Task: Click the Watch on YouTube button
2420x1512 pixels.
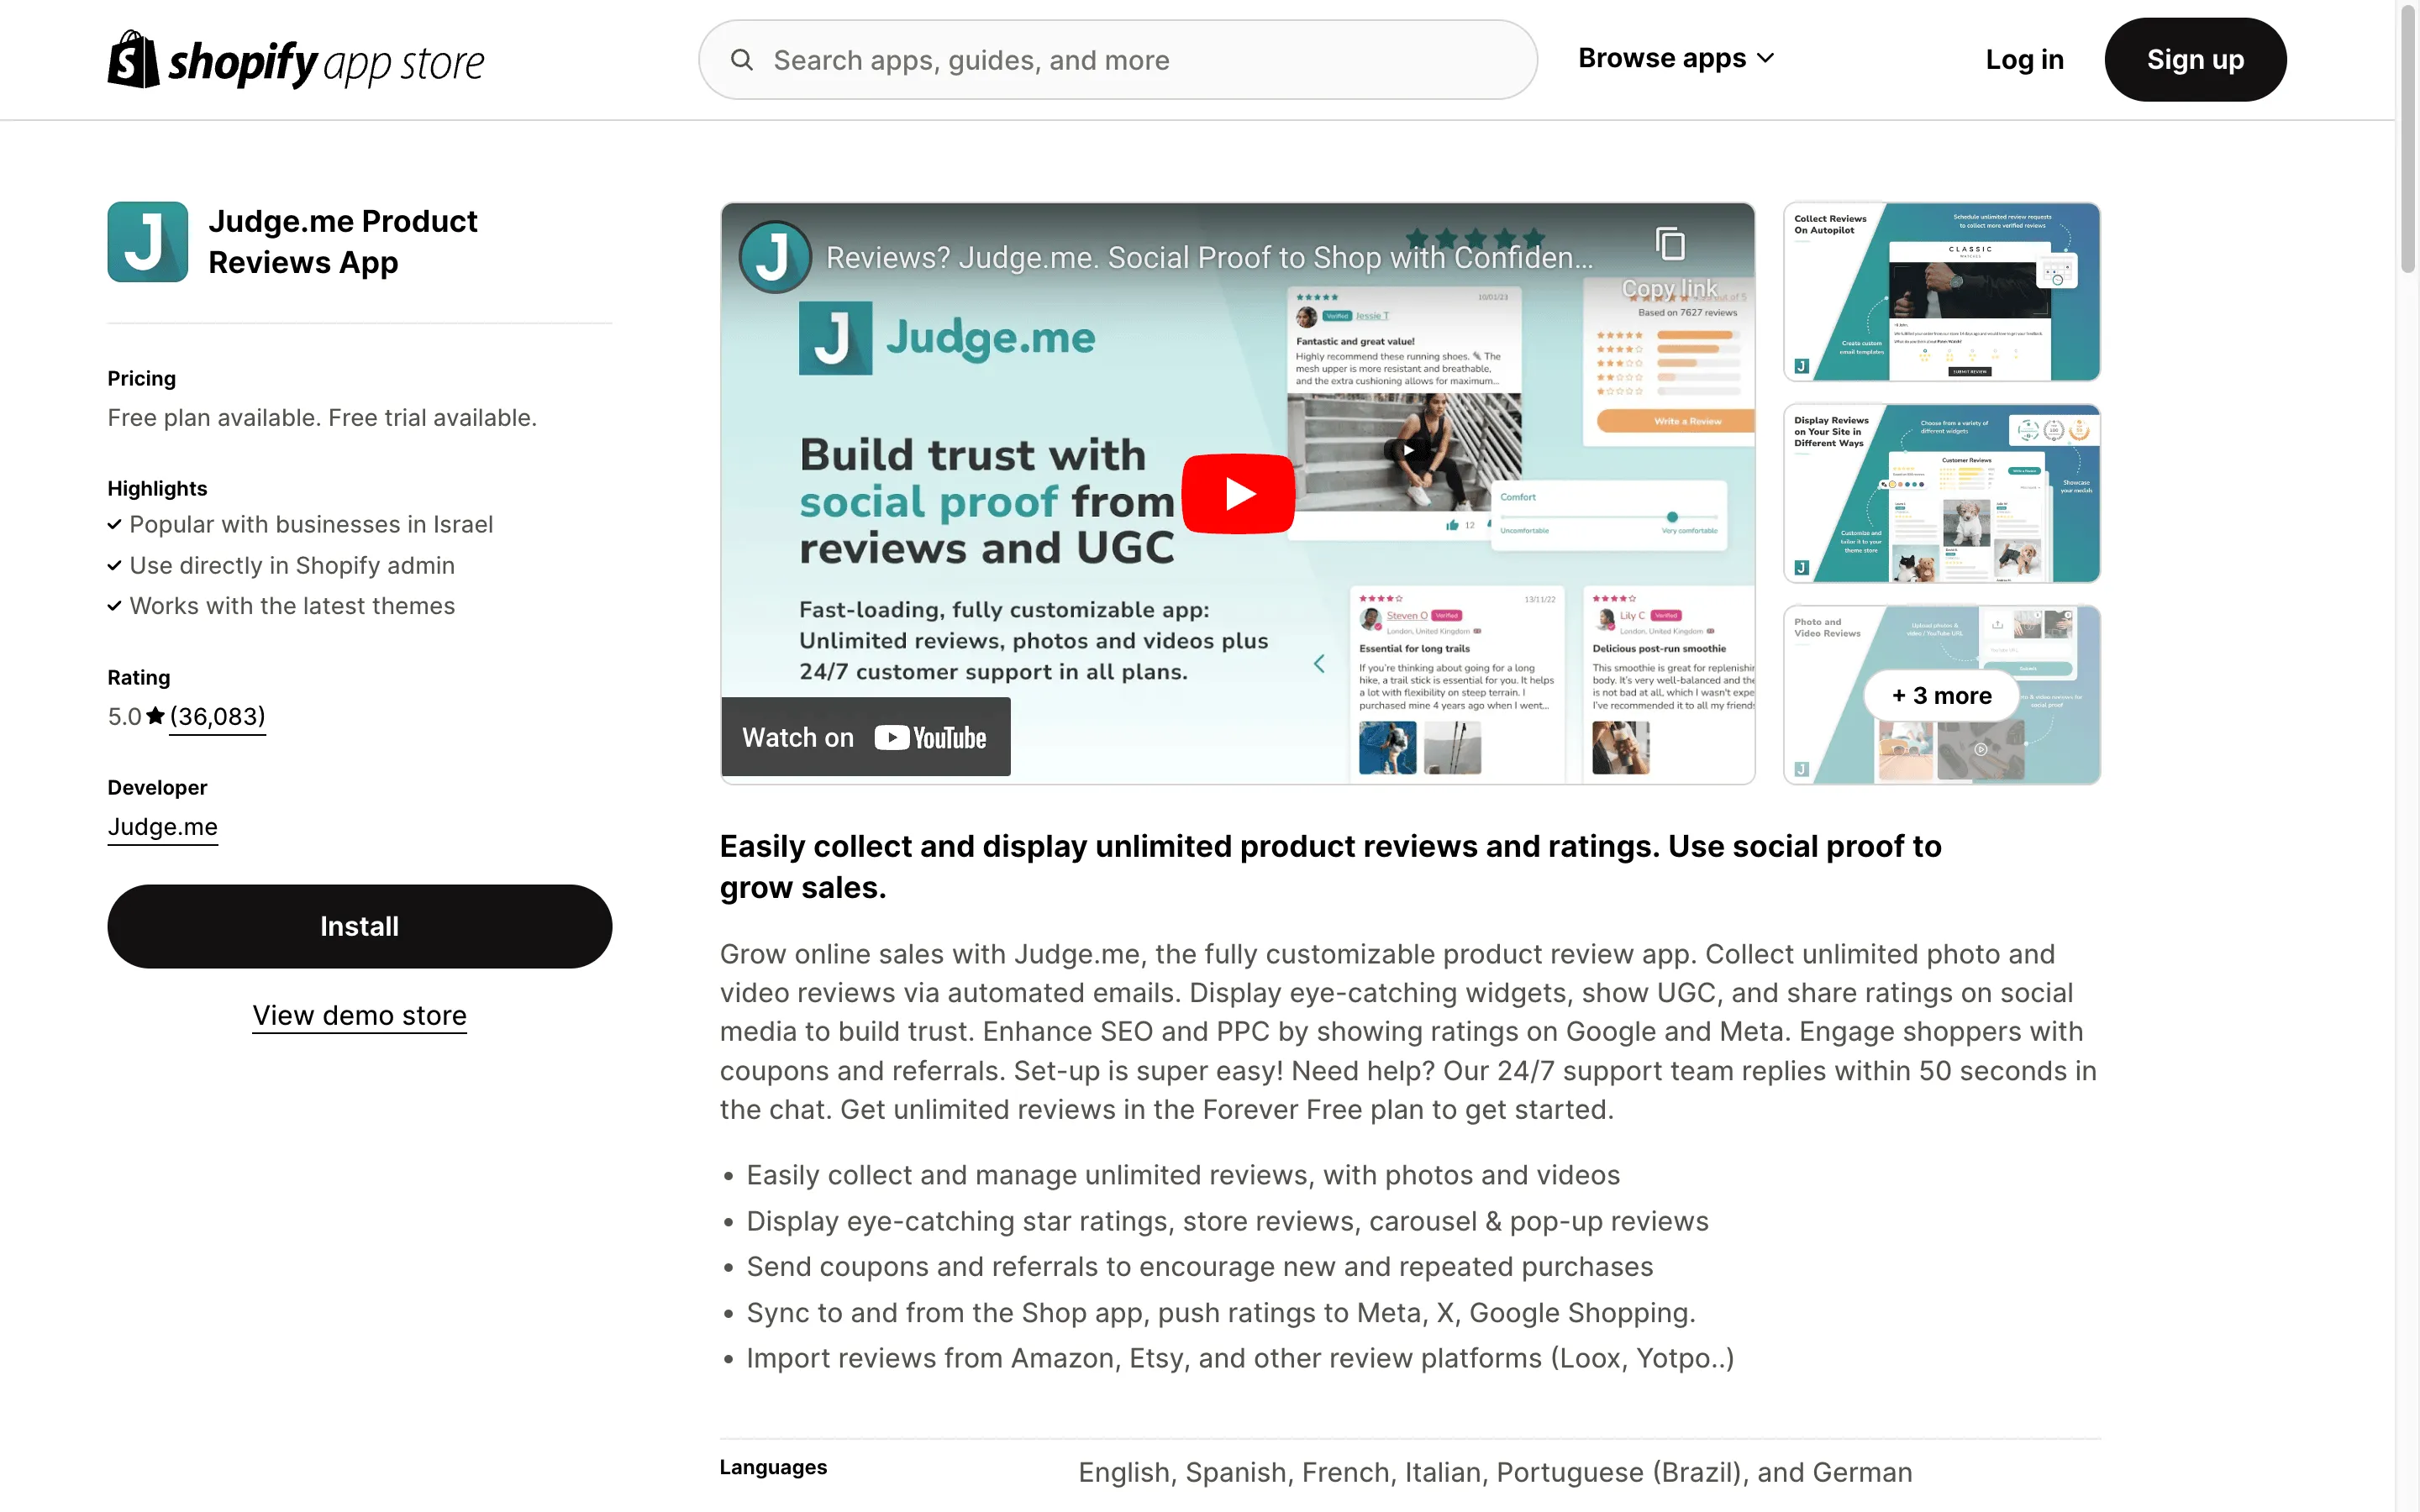Action: coord(865,737)
